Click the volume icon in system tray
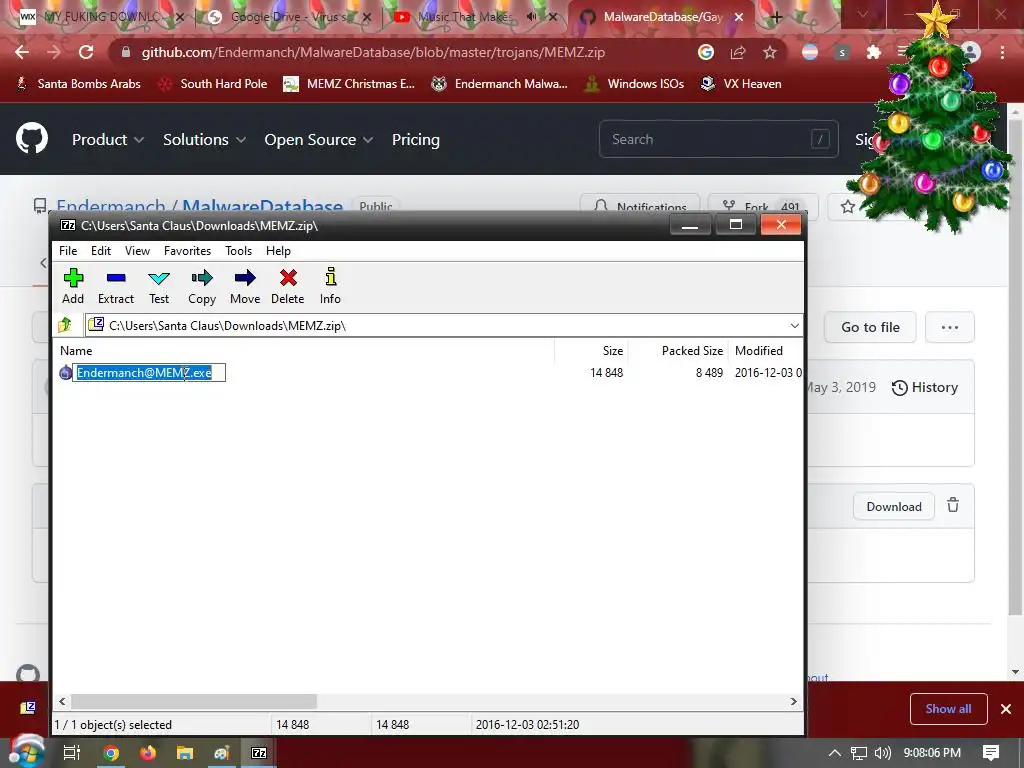Viewport: 1024px width, 768px height. 882,753
